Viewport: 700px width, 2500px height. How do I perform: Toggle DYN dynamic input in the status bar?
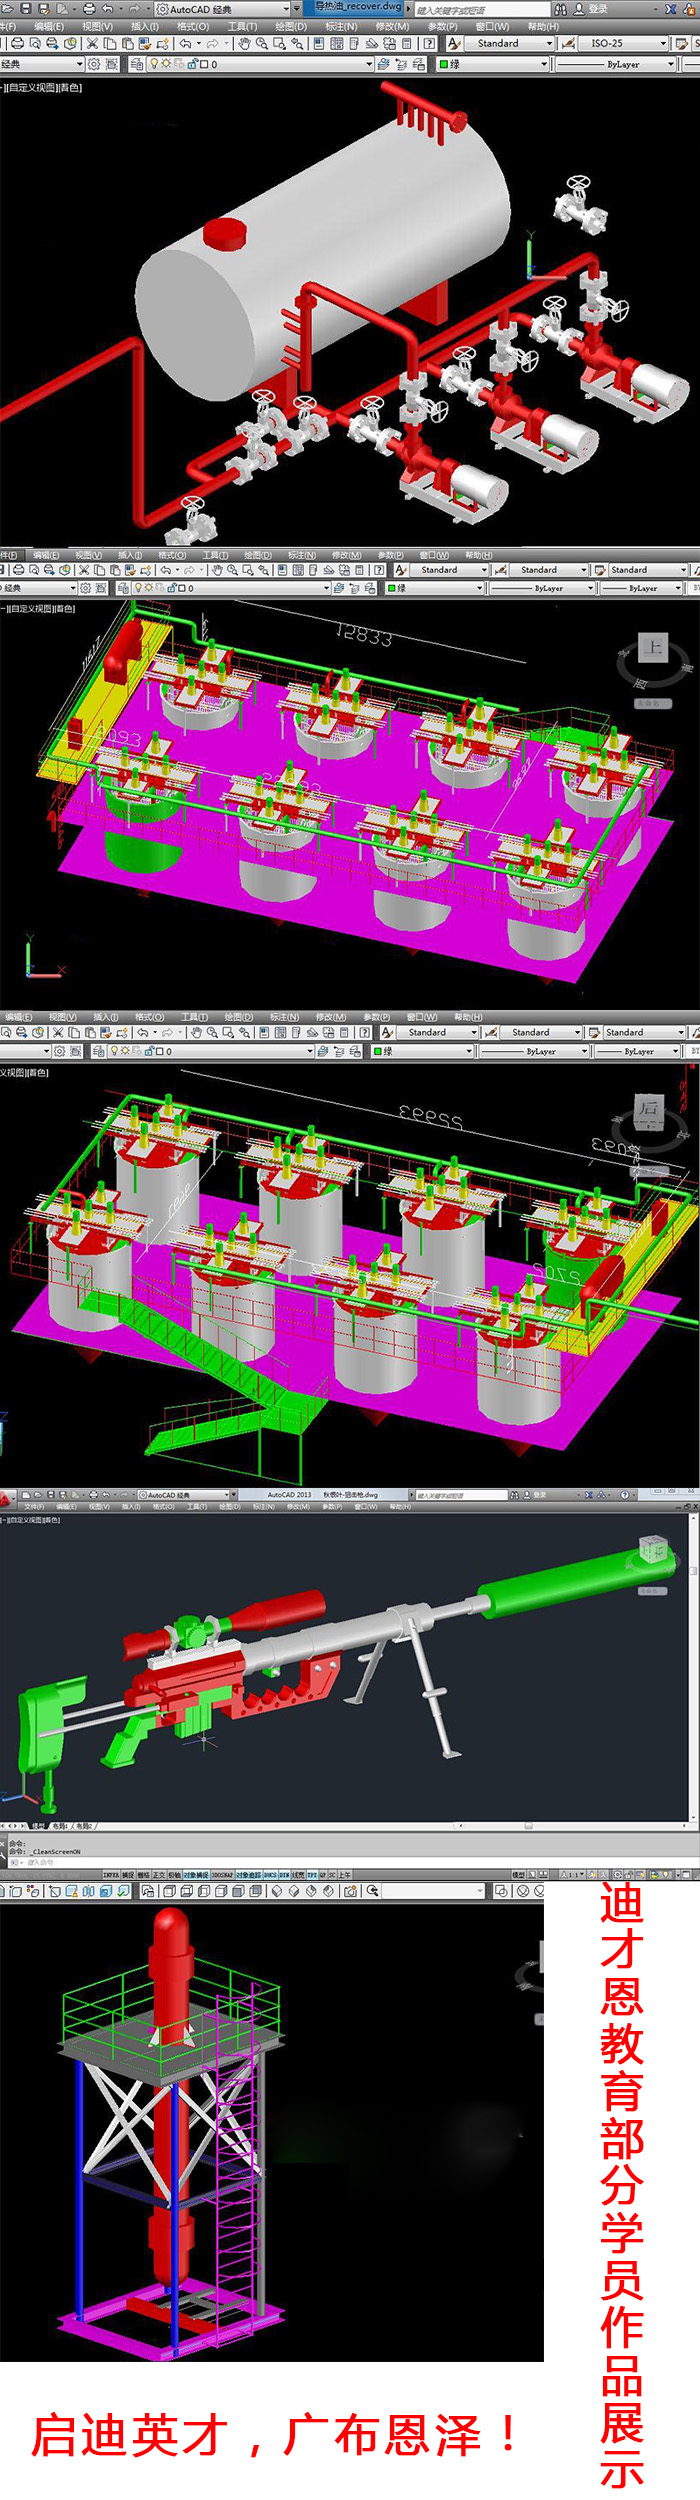pyautogui.click(x=284, y=1875)
